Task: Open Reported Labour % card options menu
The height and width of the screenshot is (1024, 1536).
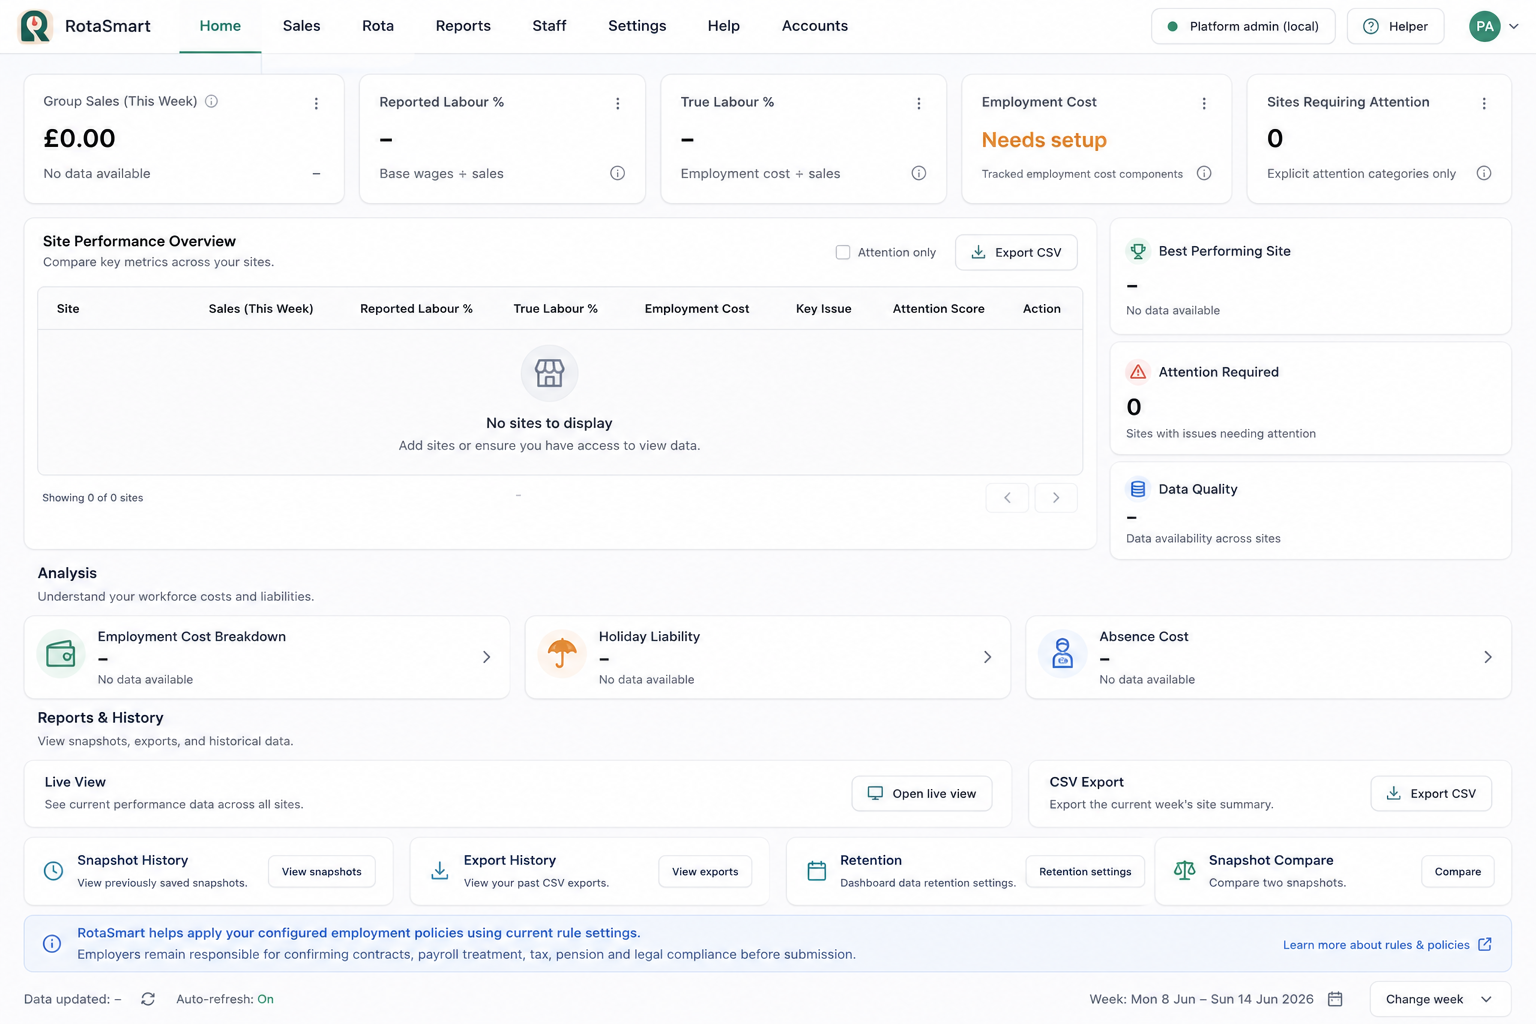Action: point(617,103)
